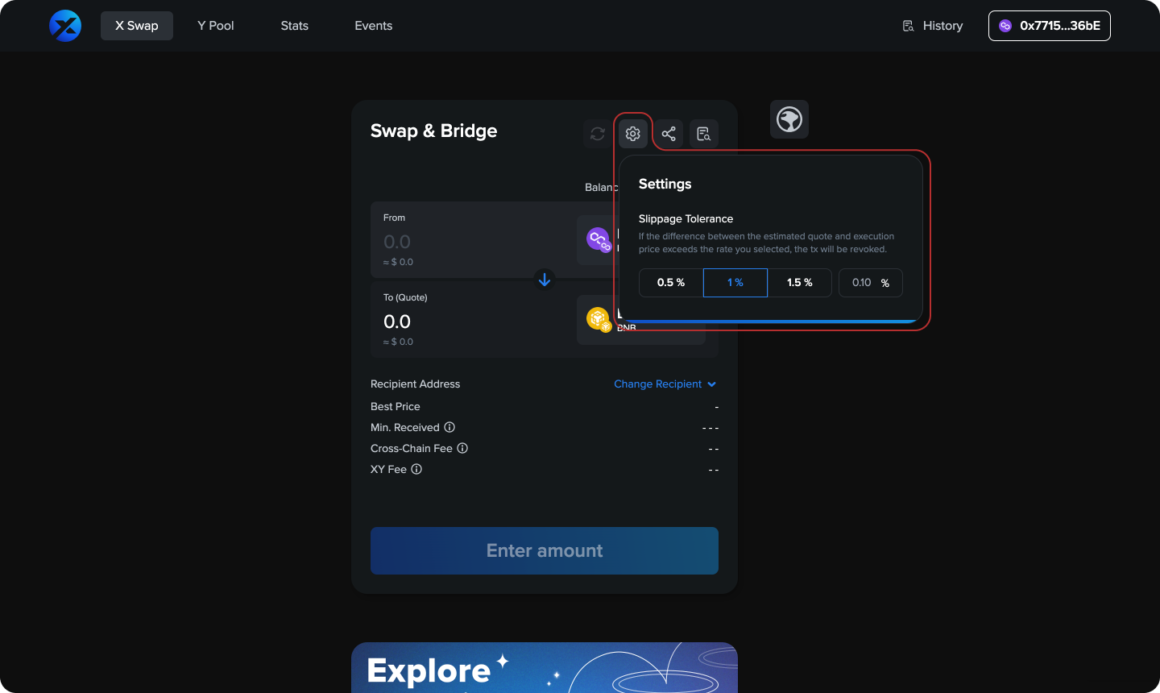Click the swap refresh icon

pyautogui.click(x=597, y=132)
